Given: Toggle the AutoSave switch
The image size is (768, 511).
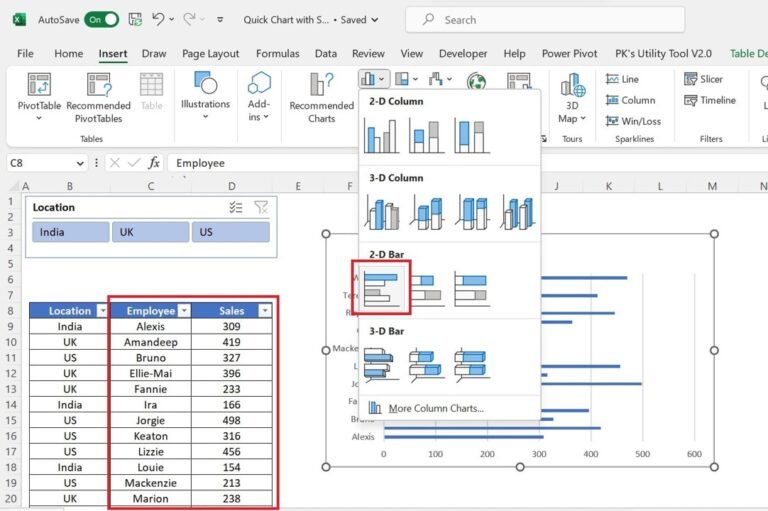Looking at the screenshot, I should click(x=101, y=19).
